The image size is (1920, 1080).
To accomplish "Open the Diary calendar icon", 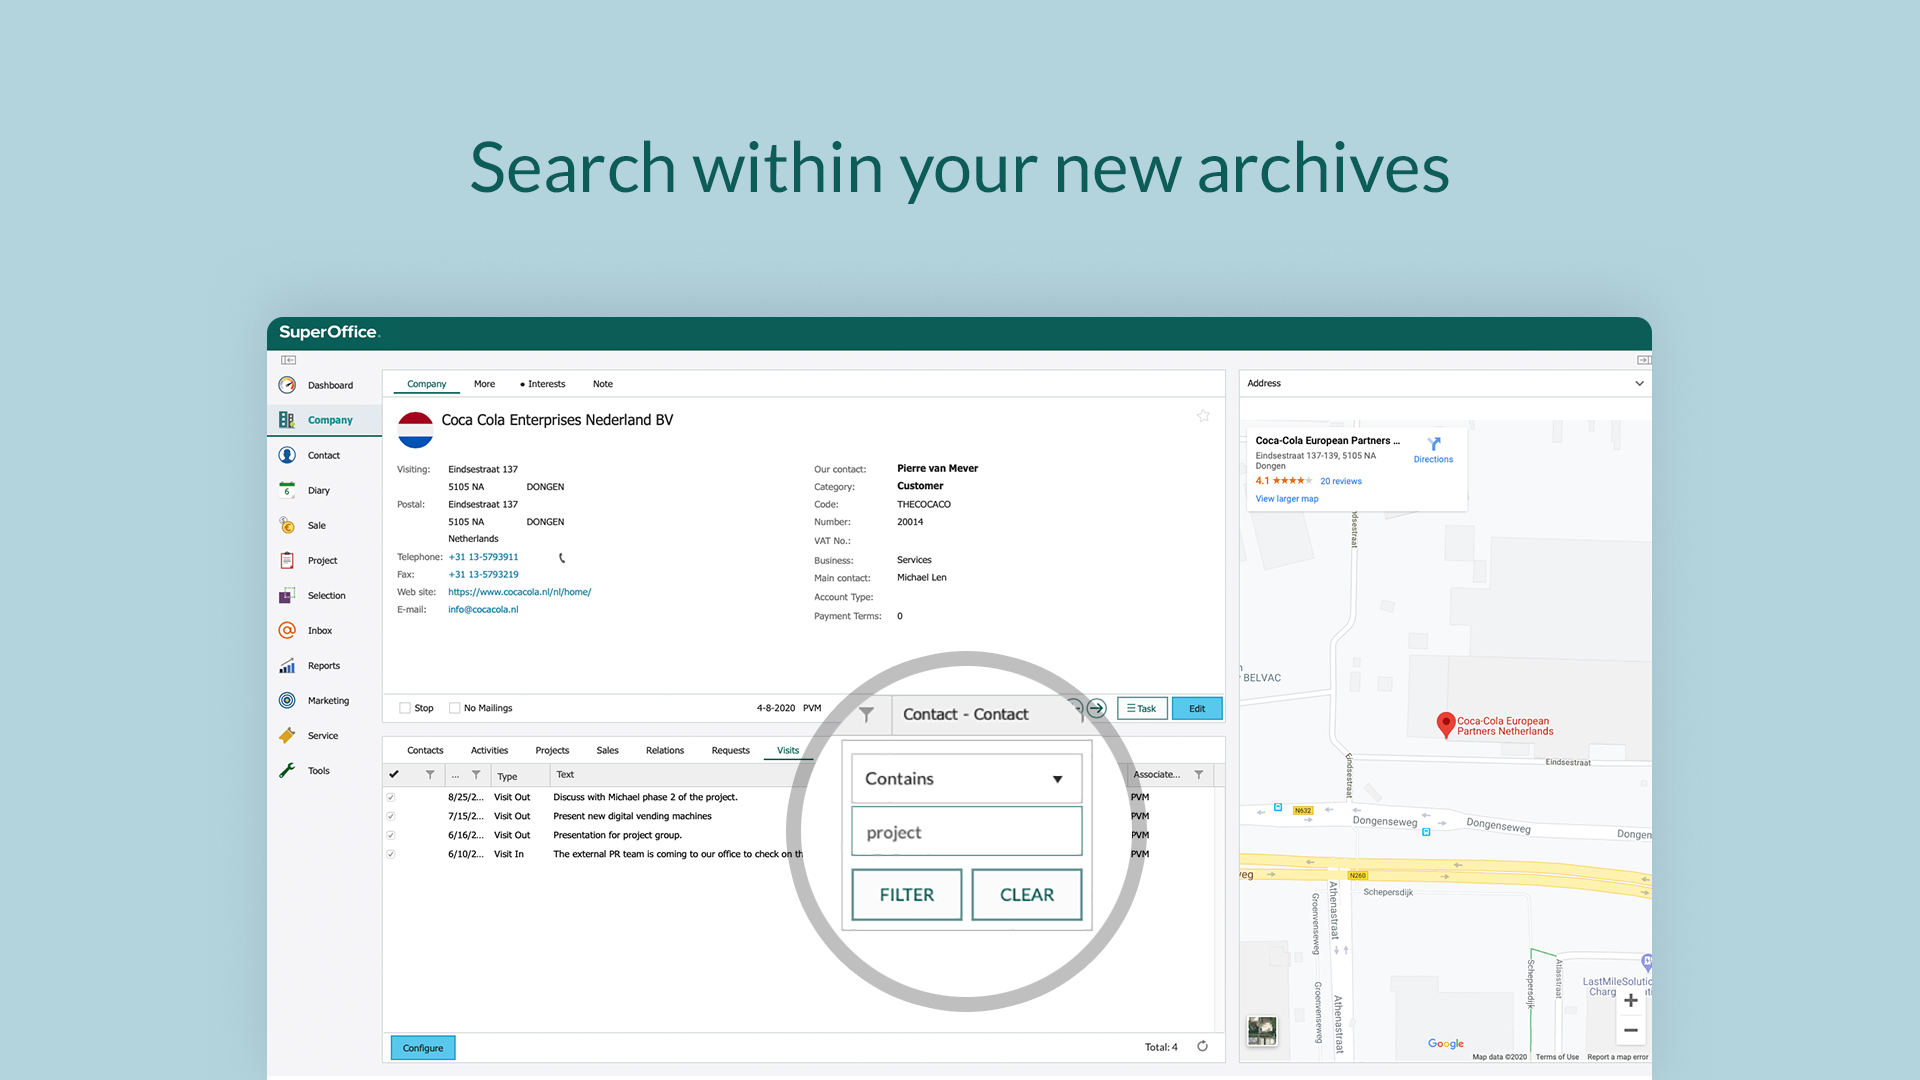I will [287, 490].
